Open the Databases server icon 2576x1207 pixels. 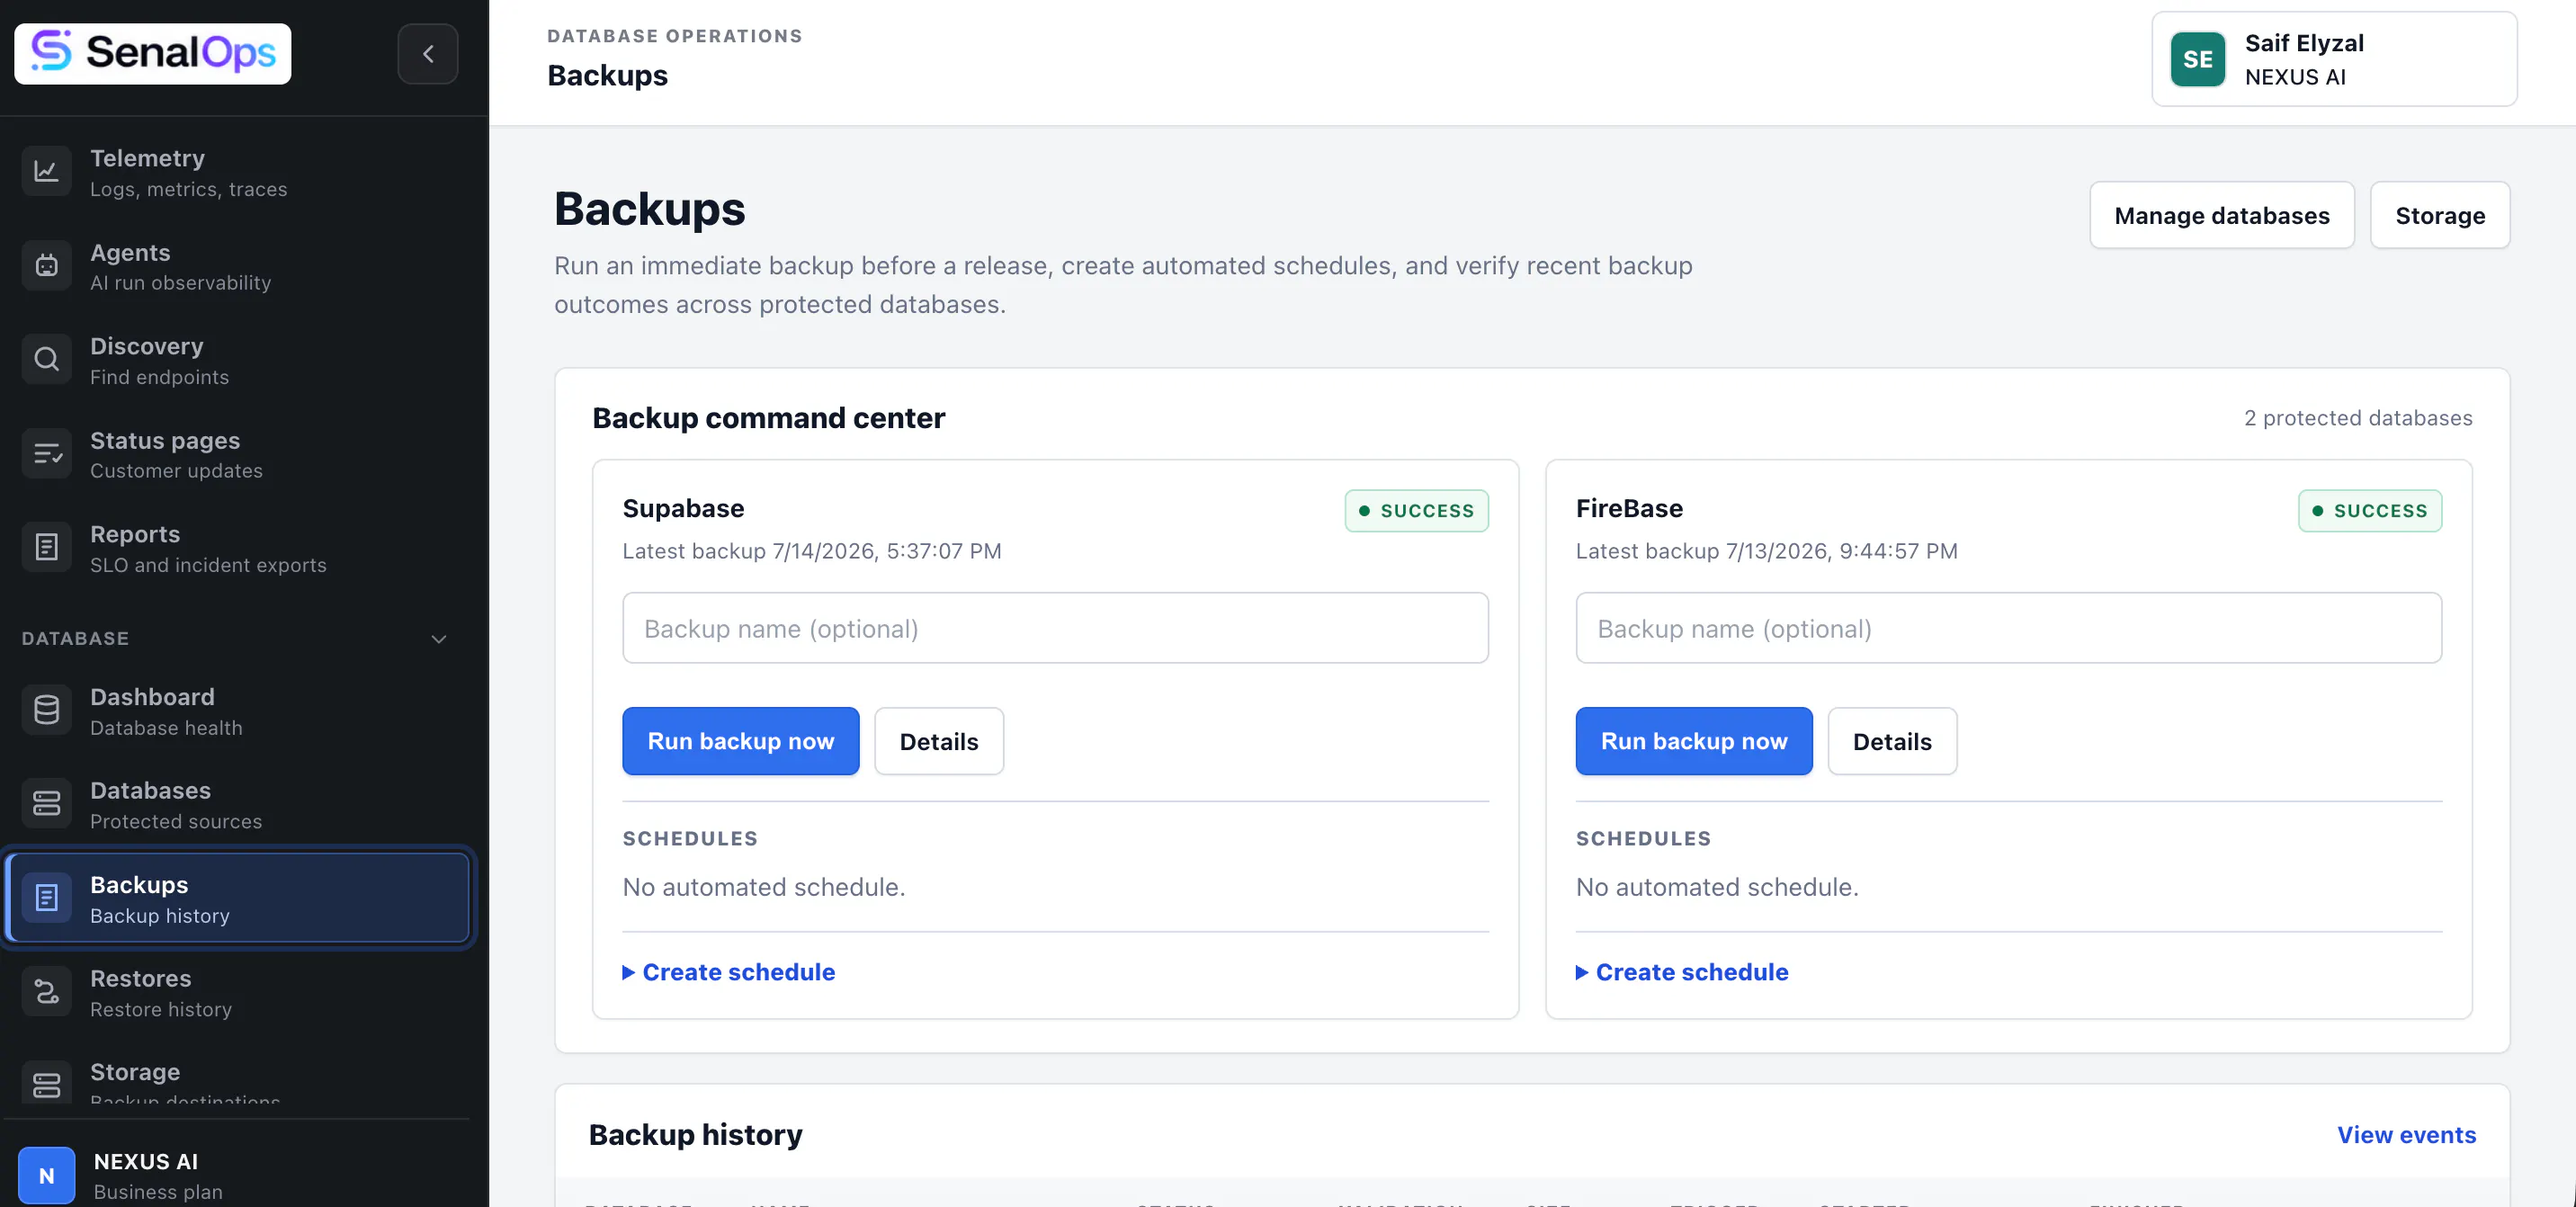tap(46, 804)
